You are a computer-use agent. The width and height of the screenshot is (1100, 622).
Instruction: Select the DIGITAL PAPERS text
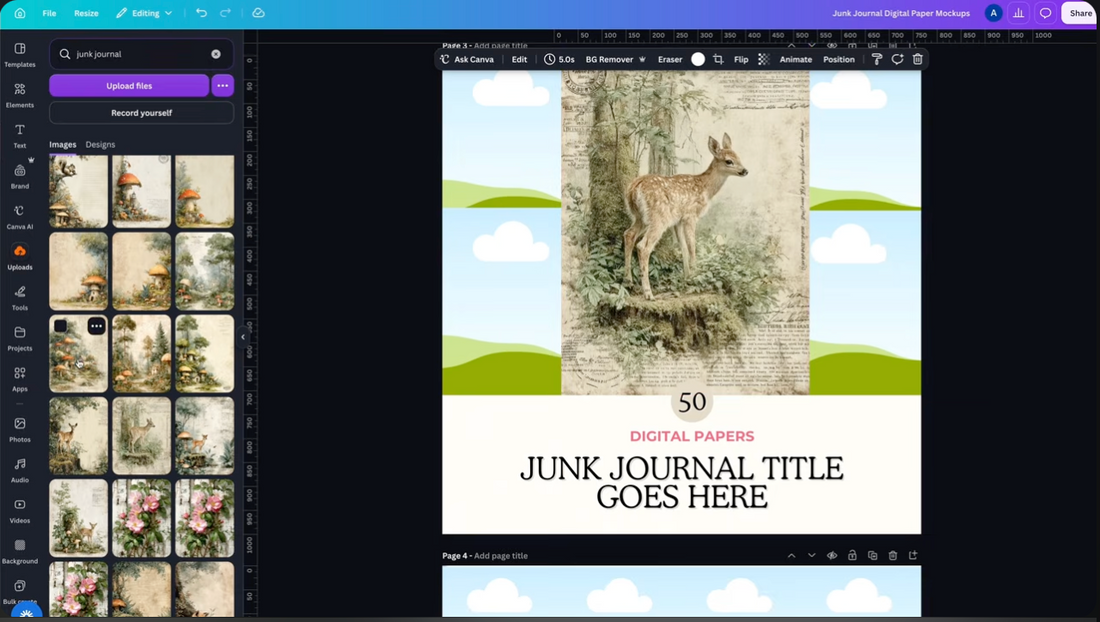(692, 436)
